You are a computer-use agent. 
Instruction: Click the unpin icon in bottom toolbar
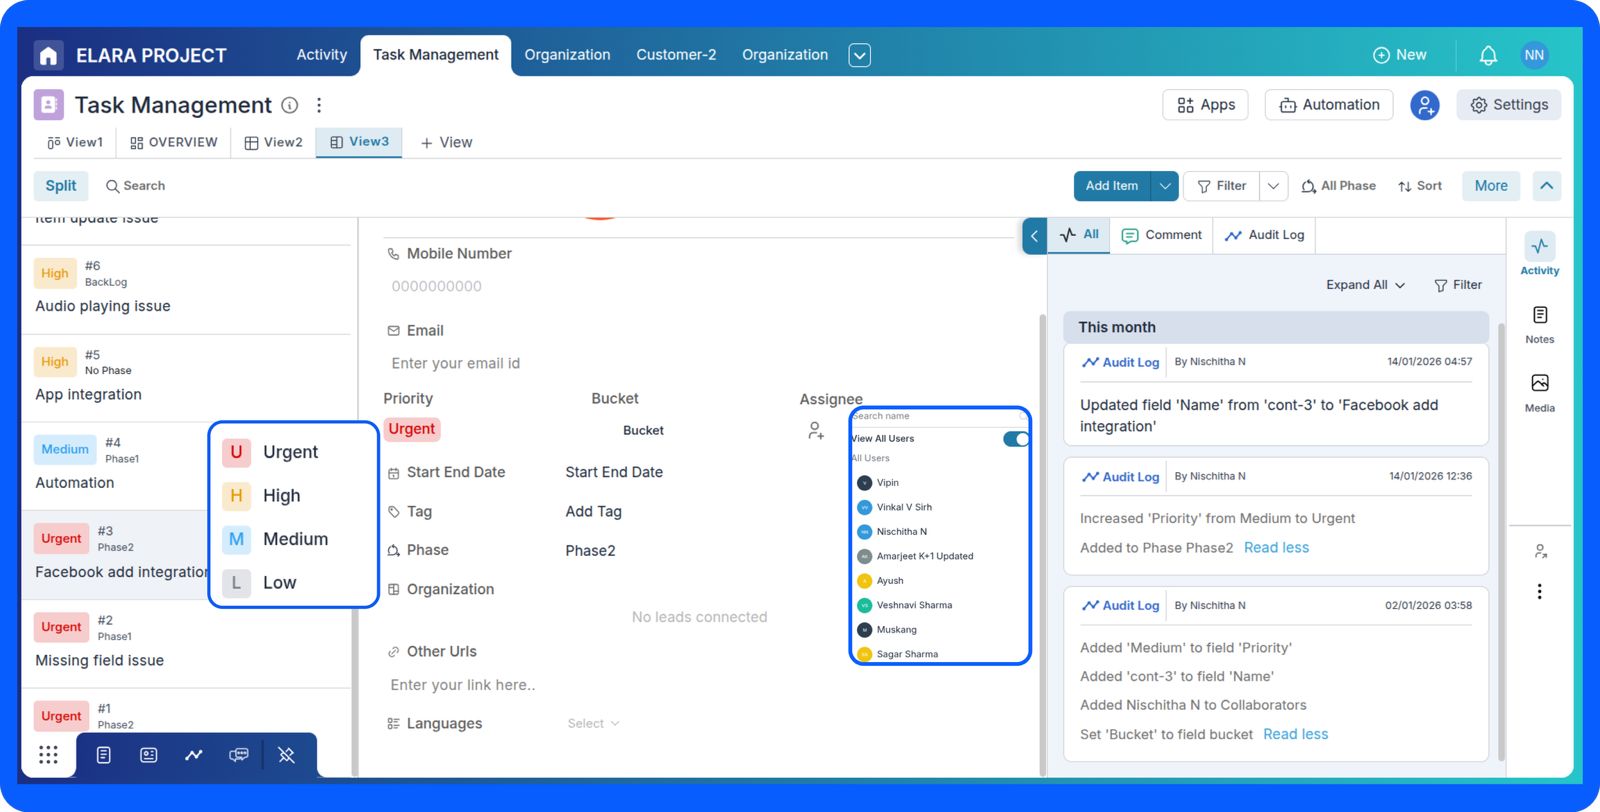point(287,755)
